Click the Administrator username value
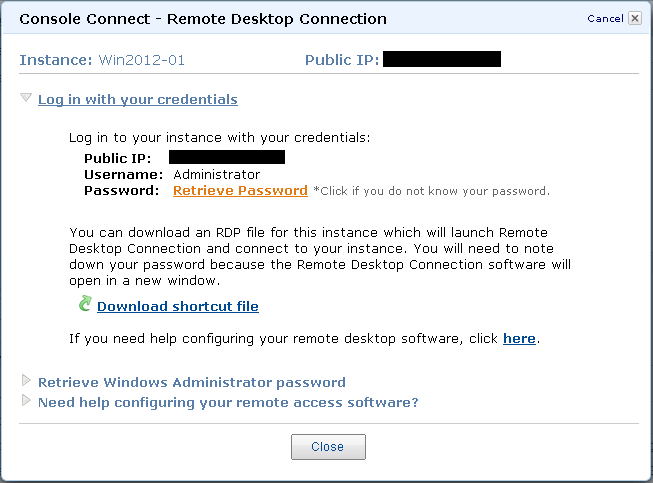Image resolution: width=653 pixels, height=483 pixels. tap(216, 174)
